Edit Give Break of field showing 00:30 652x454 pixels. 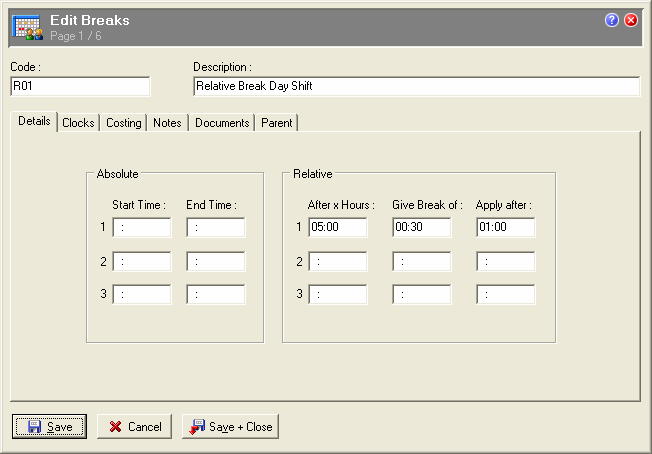point(422,228)
